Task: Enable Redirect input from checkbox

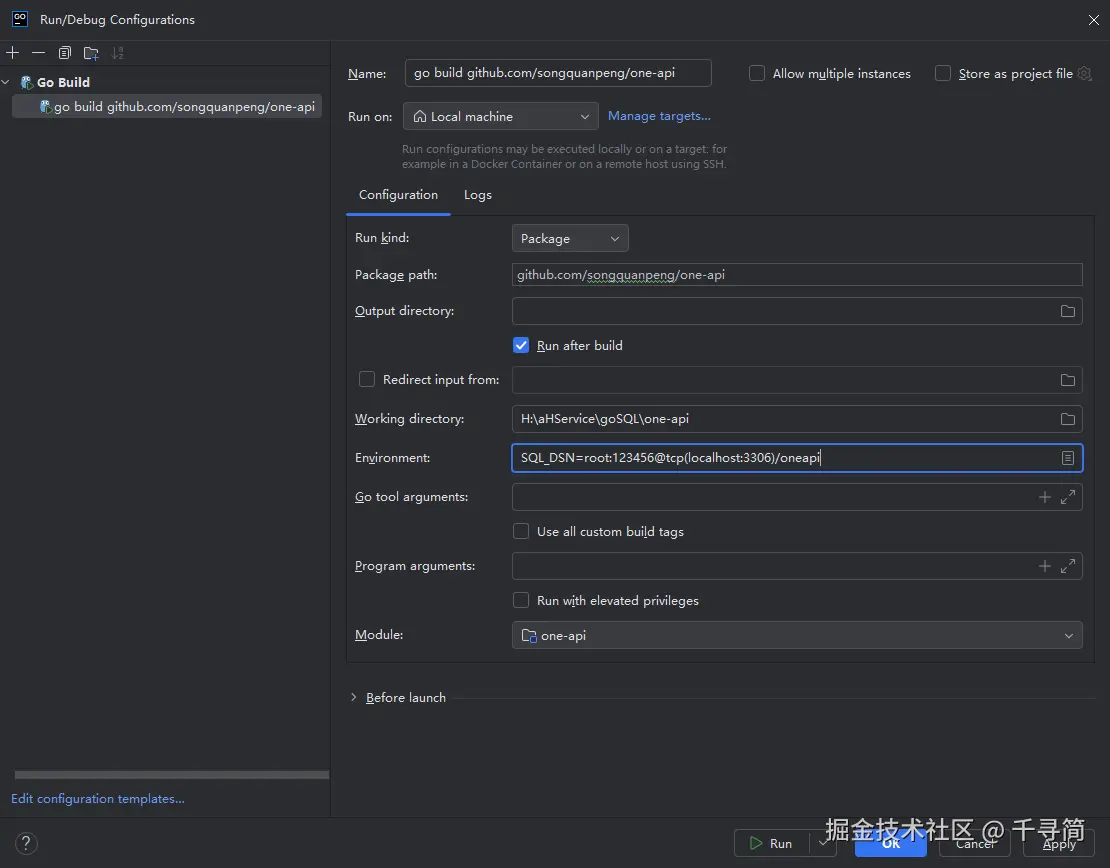Action: click(367, 379)
